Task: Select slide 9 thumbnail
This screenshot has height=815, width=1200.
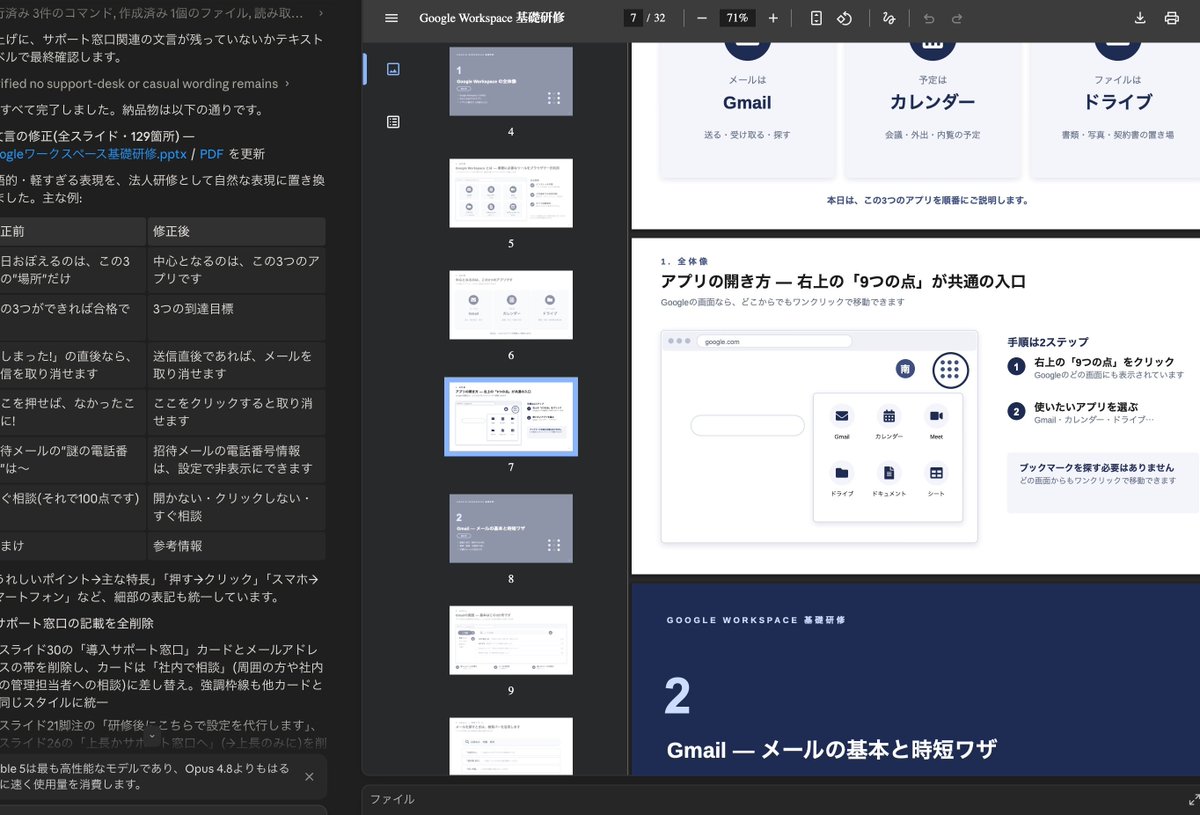Action: tap(511, 640)
